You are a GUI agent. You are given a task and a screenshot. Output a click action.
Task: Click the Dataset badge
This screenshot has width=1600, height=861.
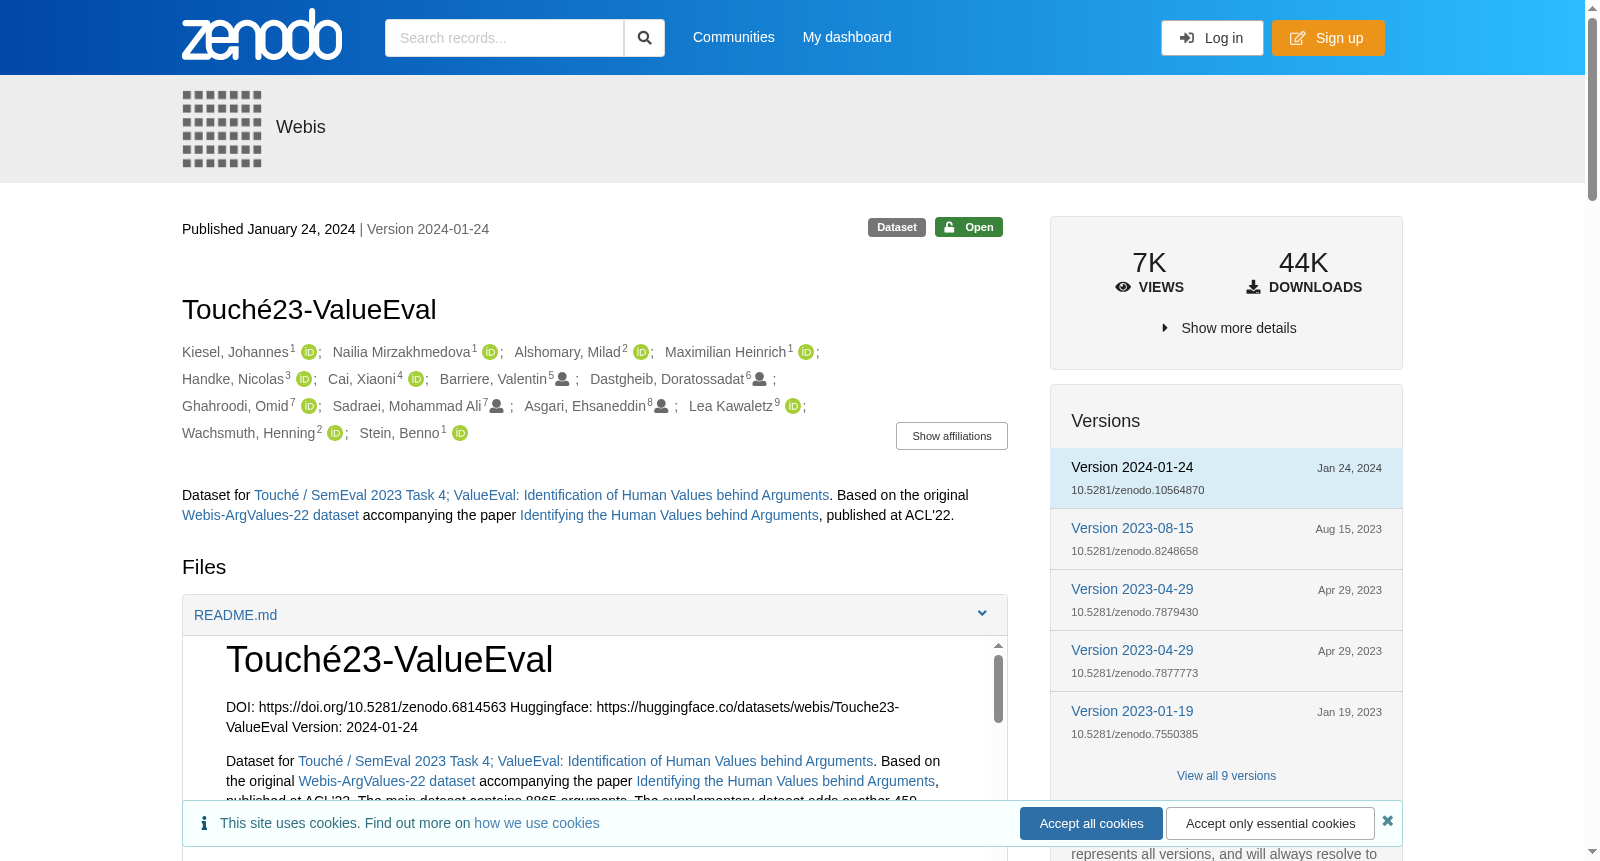897,227
